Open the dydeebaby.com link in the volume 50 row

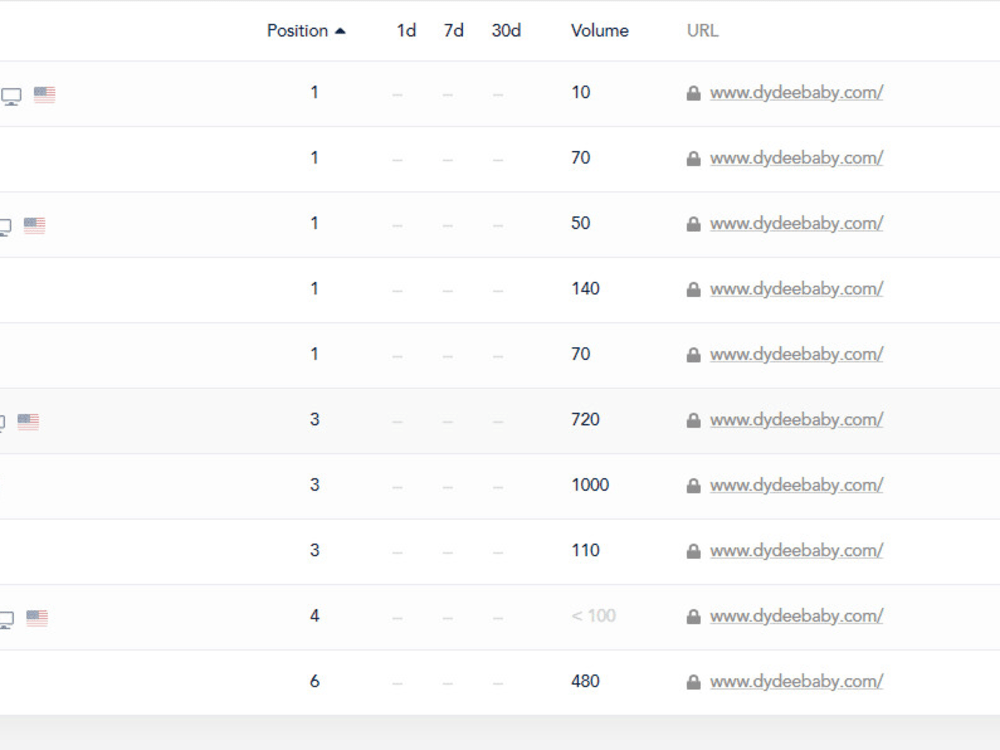[797, 224]
